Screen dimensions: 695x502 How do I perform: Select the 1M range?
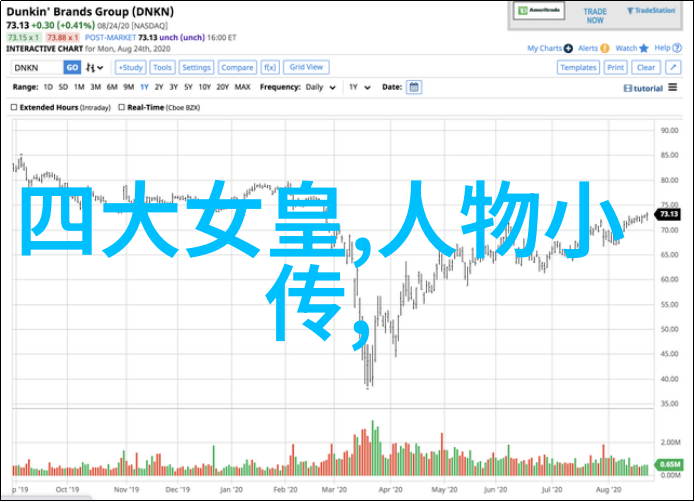(x=79, y=87)
